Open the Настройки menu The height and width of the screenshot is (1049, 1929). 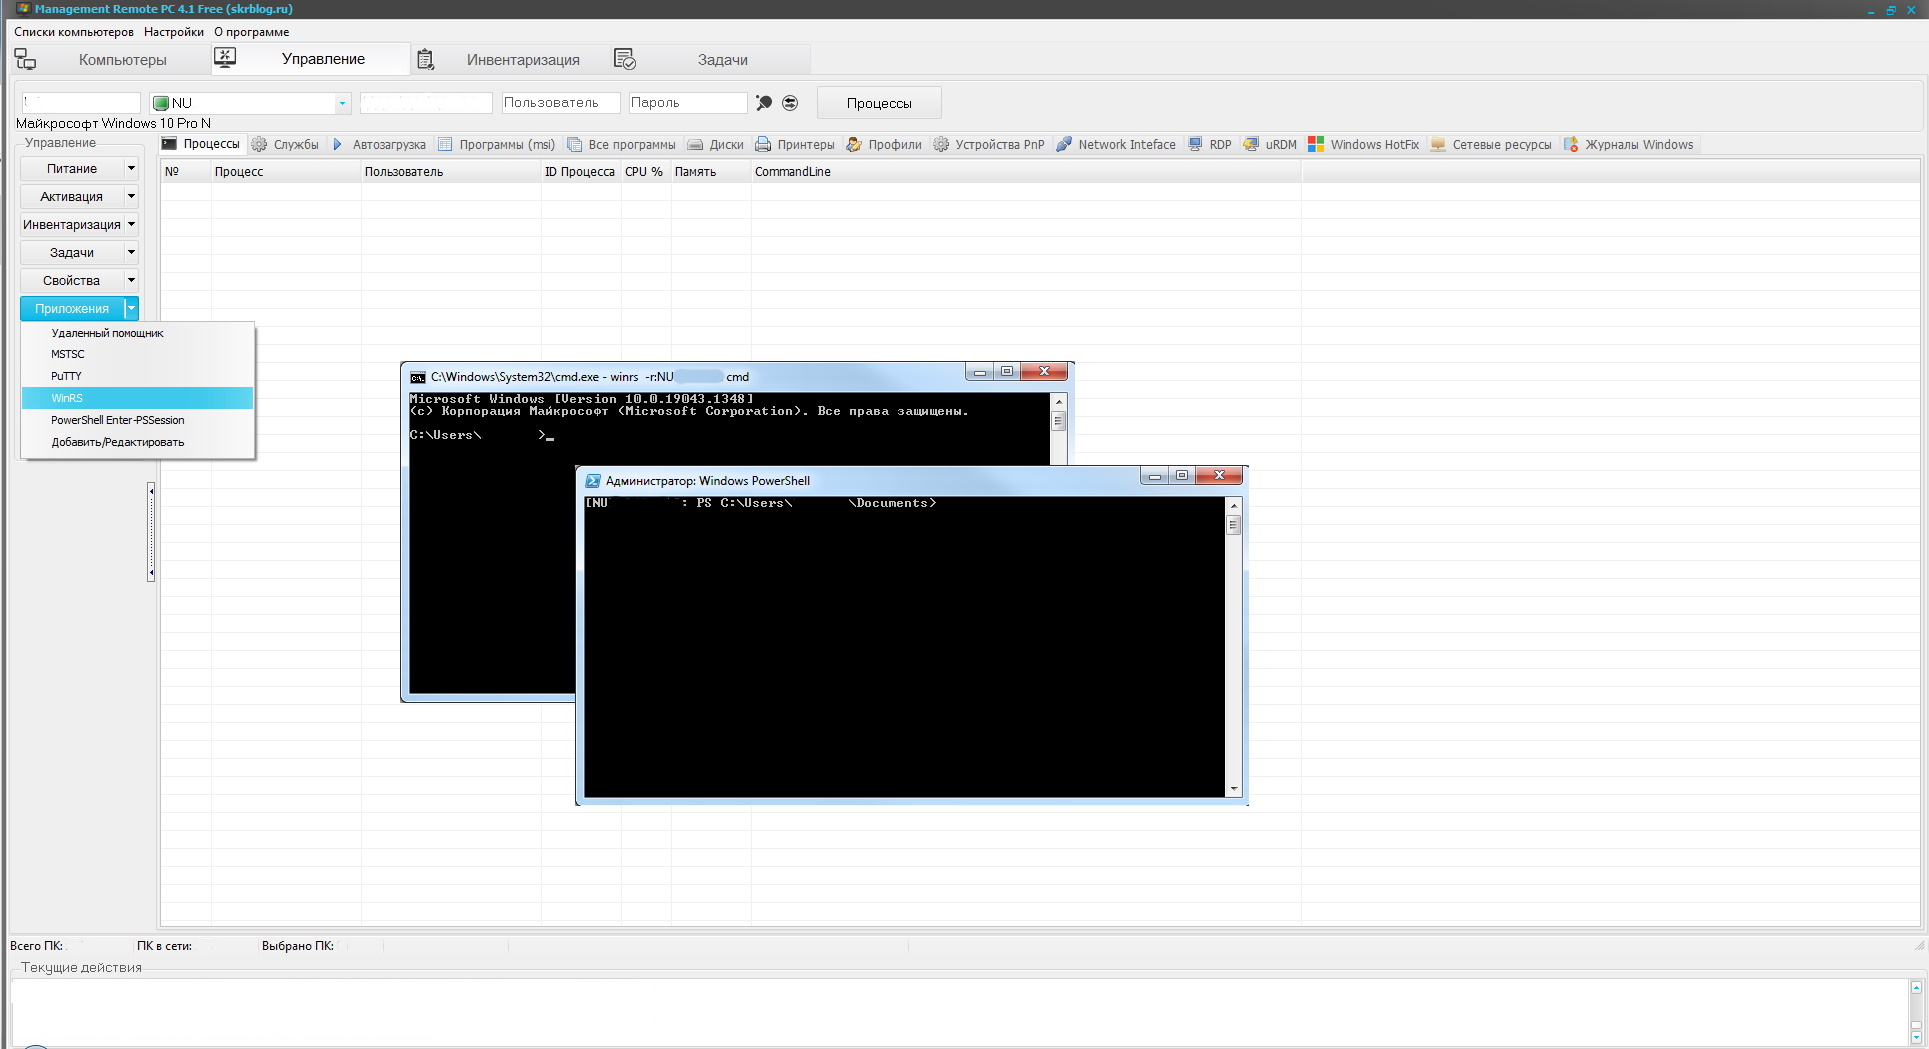(174, 32)
